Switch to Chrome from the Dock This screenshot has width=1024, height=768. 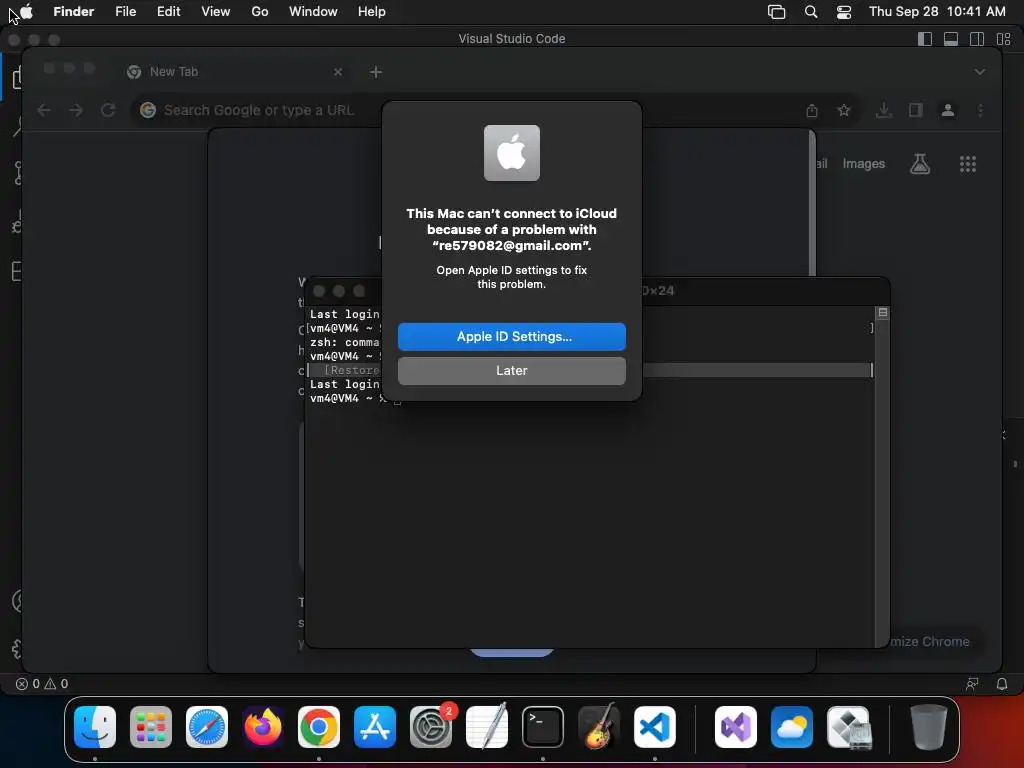(319, 727)
